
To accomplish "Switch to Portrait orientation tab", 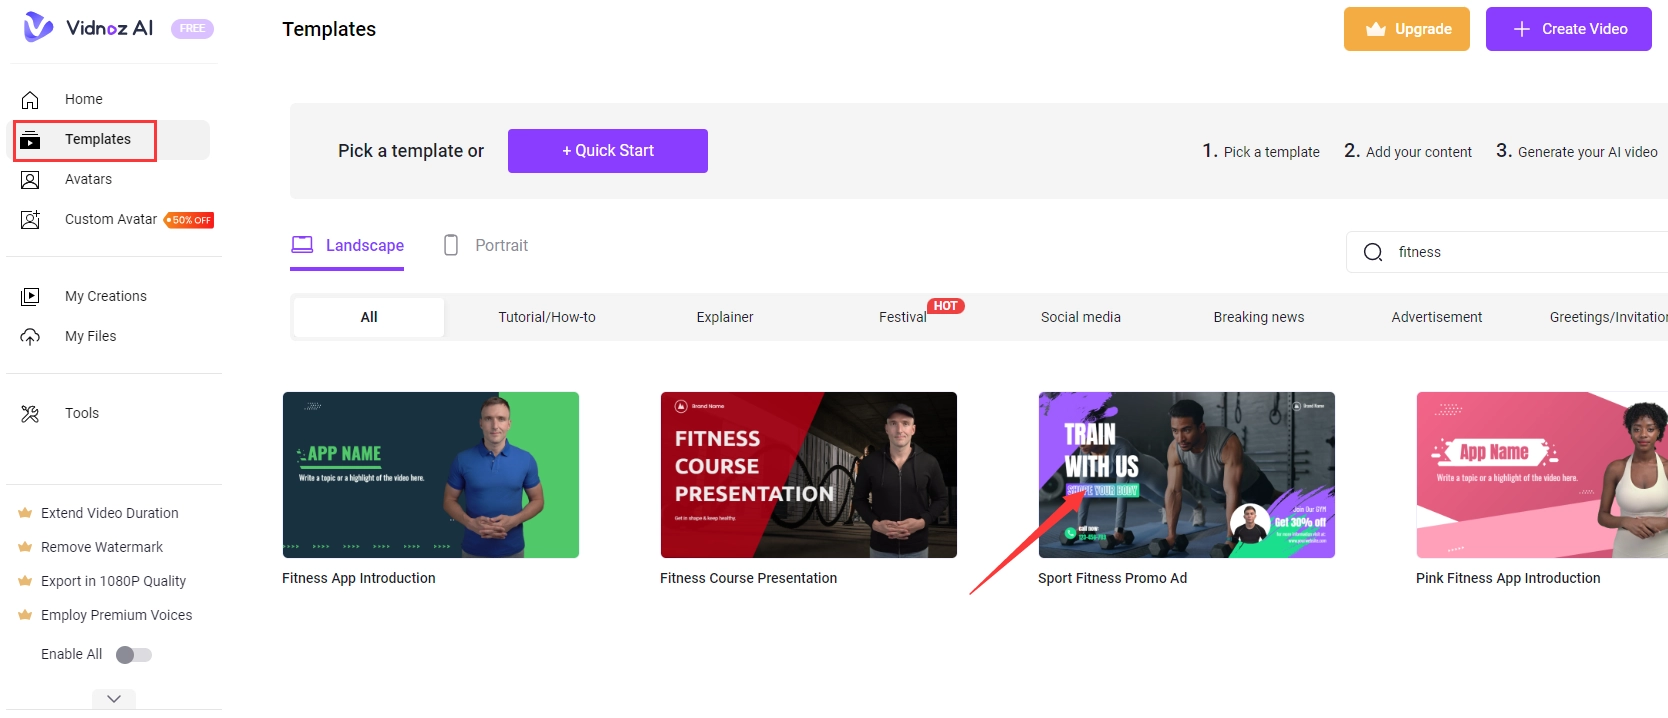I will coord(486,246).
